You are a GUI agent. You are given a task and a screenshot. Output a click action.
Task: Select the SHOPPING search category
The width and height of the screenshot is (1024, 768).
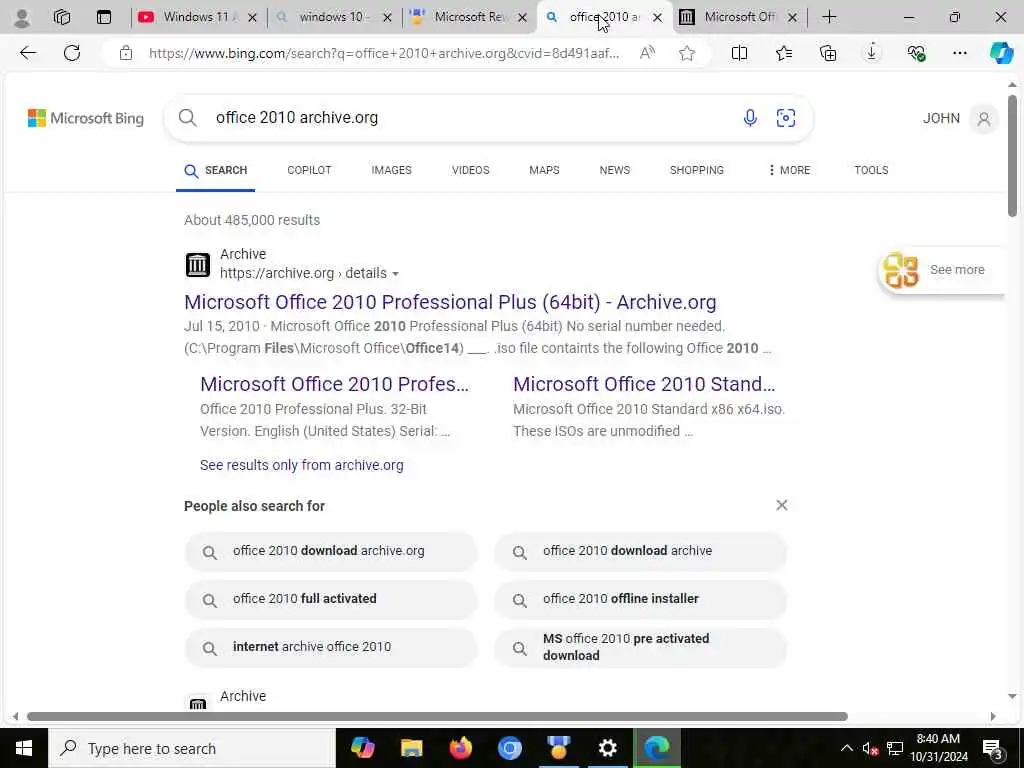coord(696,170)
